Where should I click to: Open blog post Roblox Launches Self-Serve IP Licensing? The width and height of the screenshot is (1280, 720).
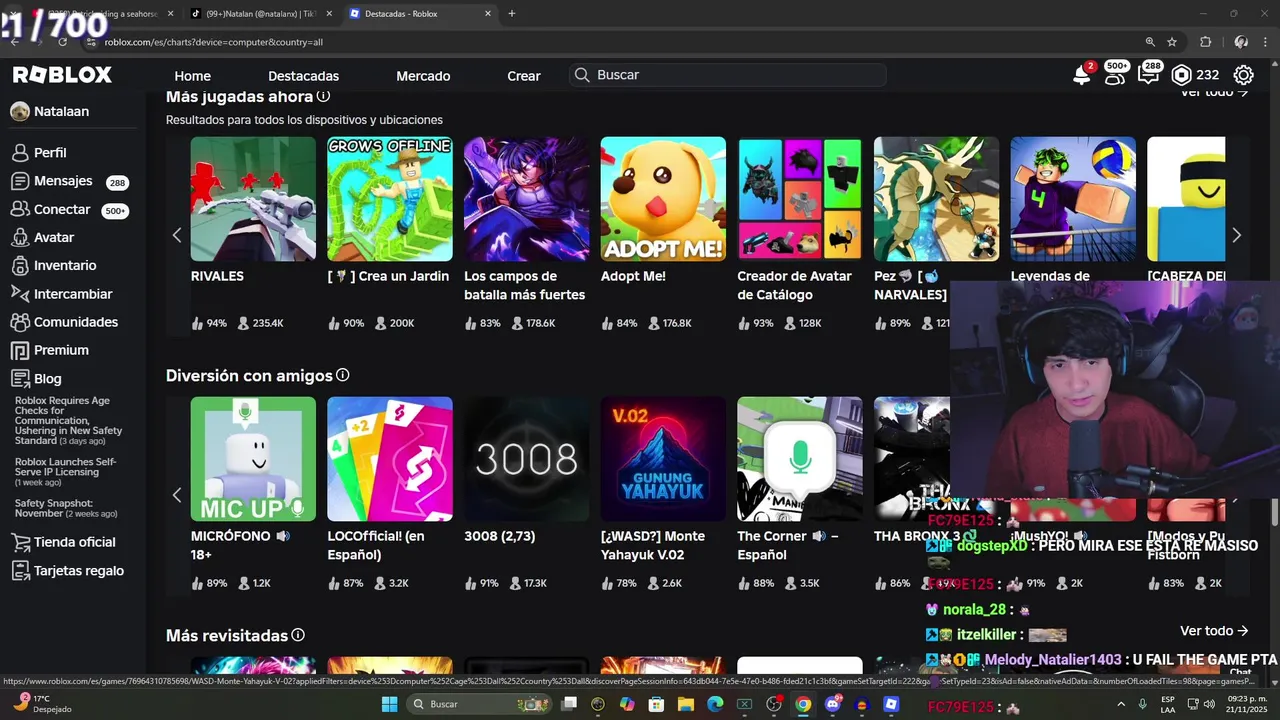(65, 472)
